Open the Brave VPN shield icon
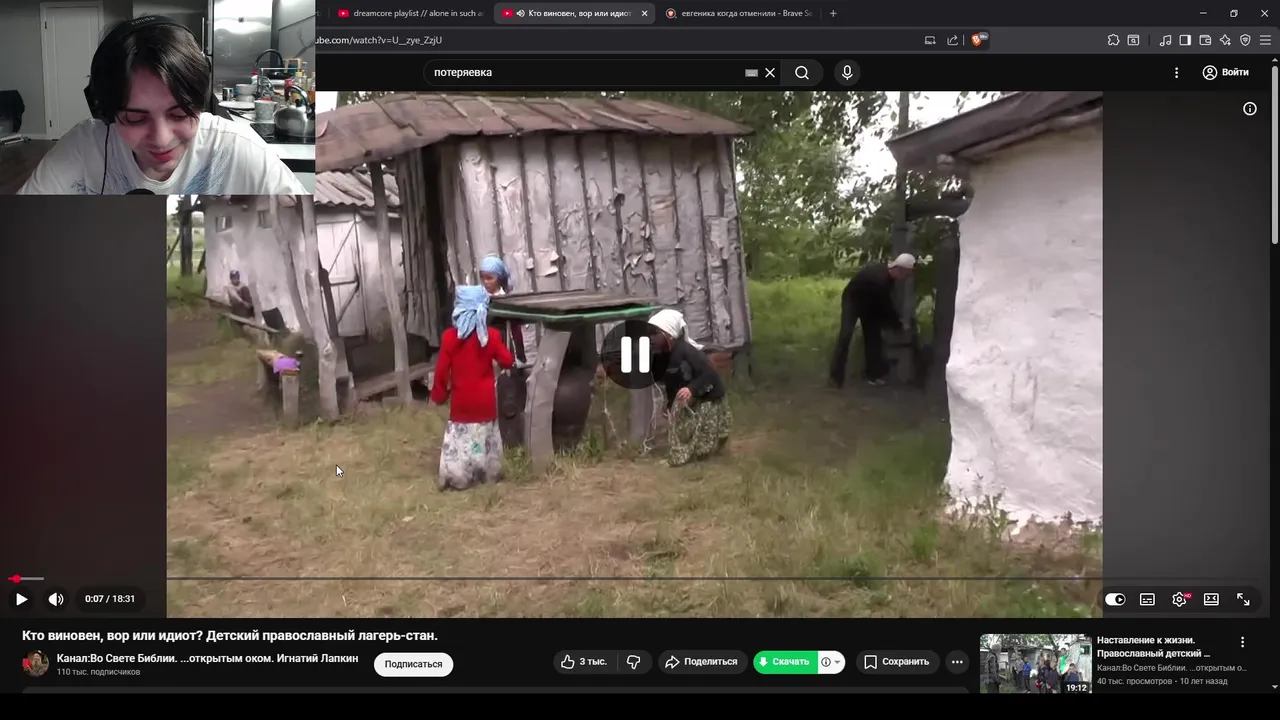 [1245, 40]
